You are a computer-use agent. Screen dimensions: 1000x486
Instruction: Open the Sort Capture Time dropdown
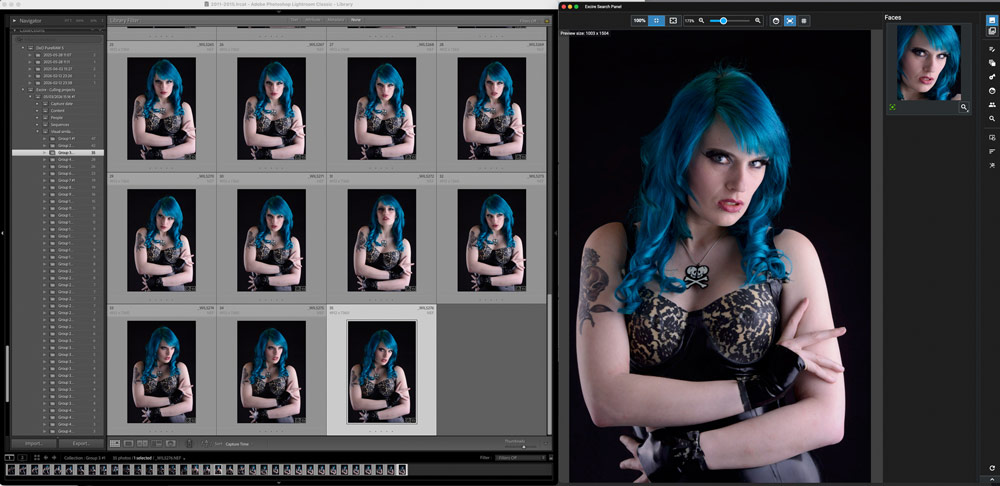237,444
